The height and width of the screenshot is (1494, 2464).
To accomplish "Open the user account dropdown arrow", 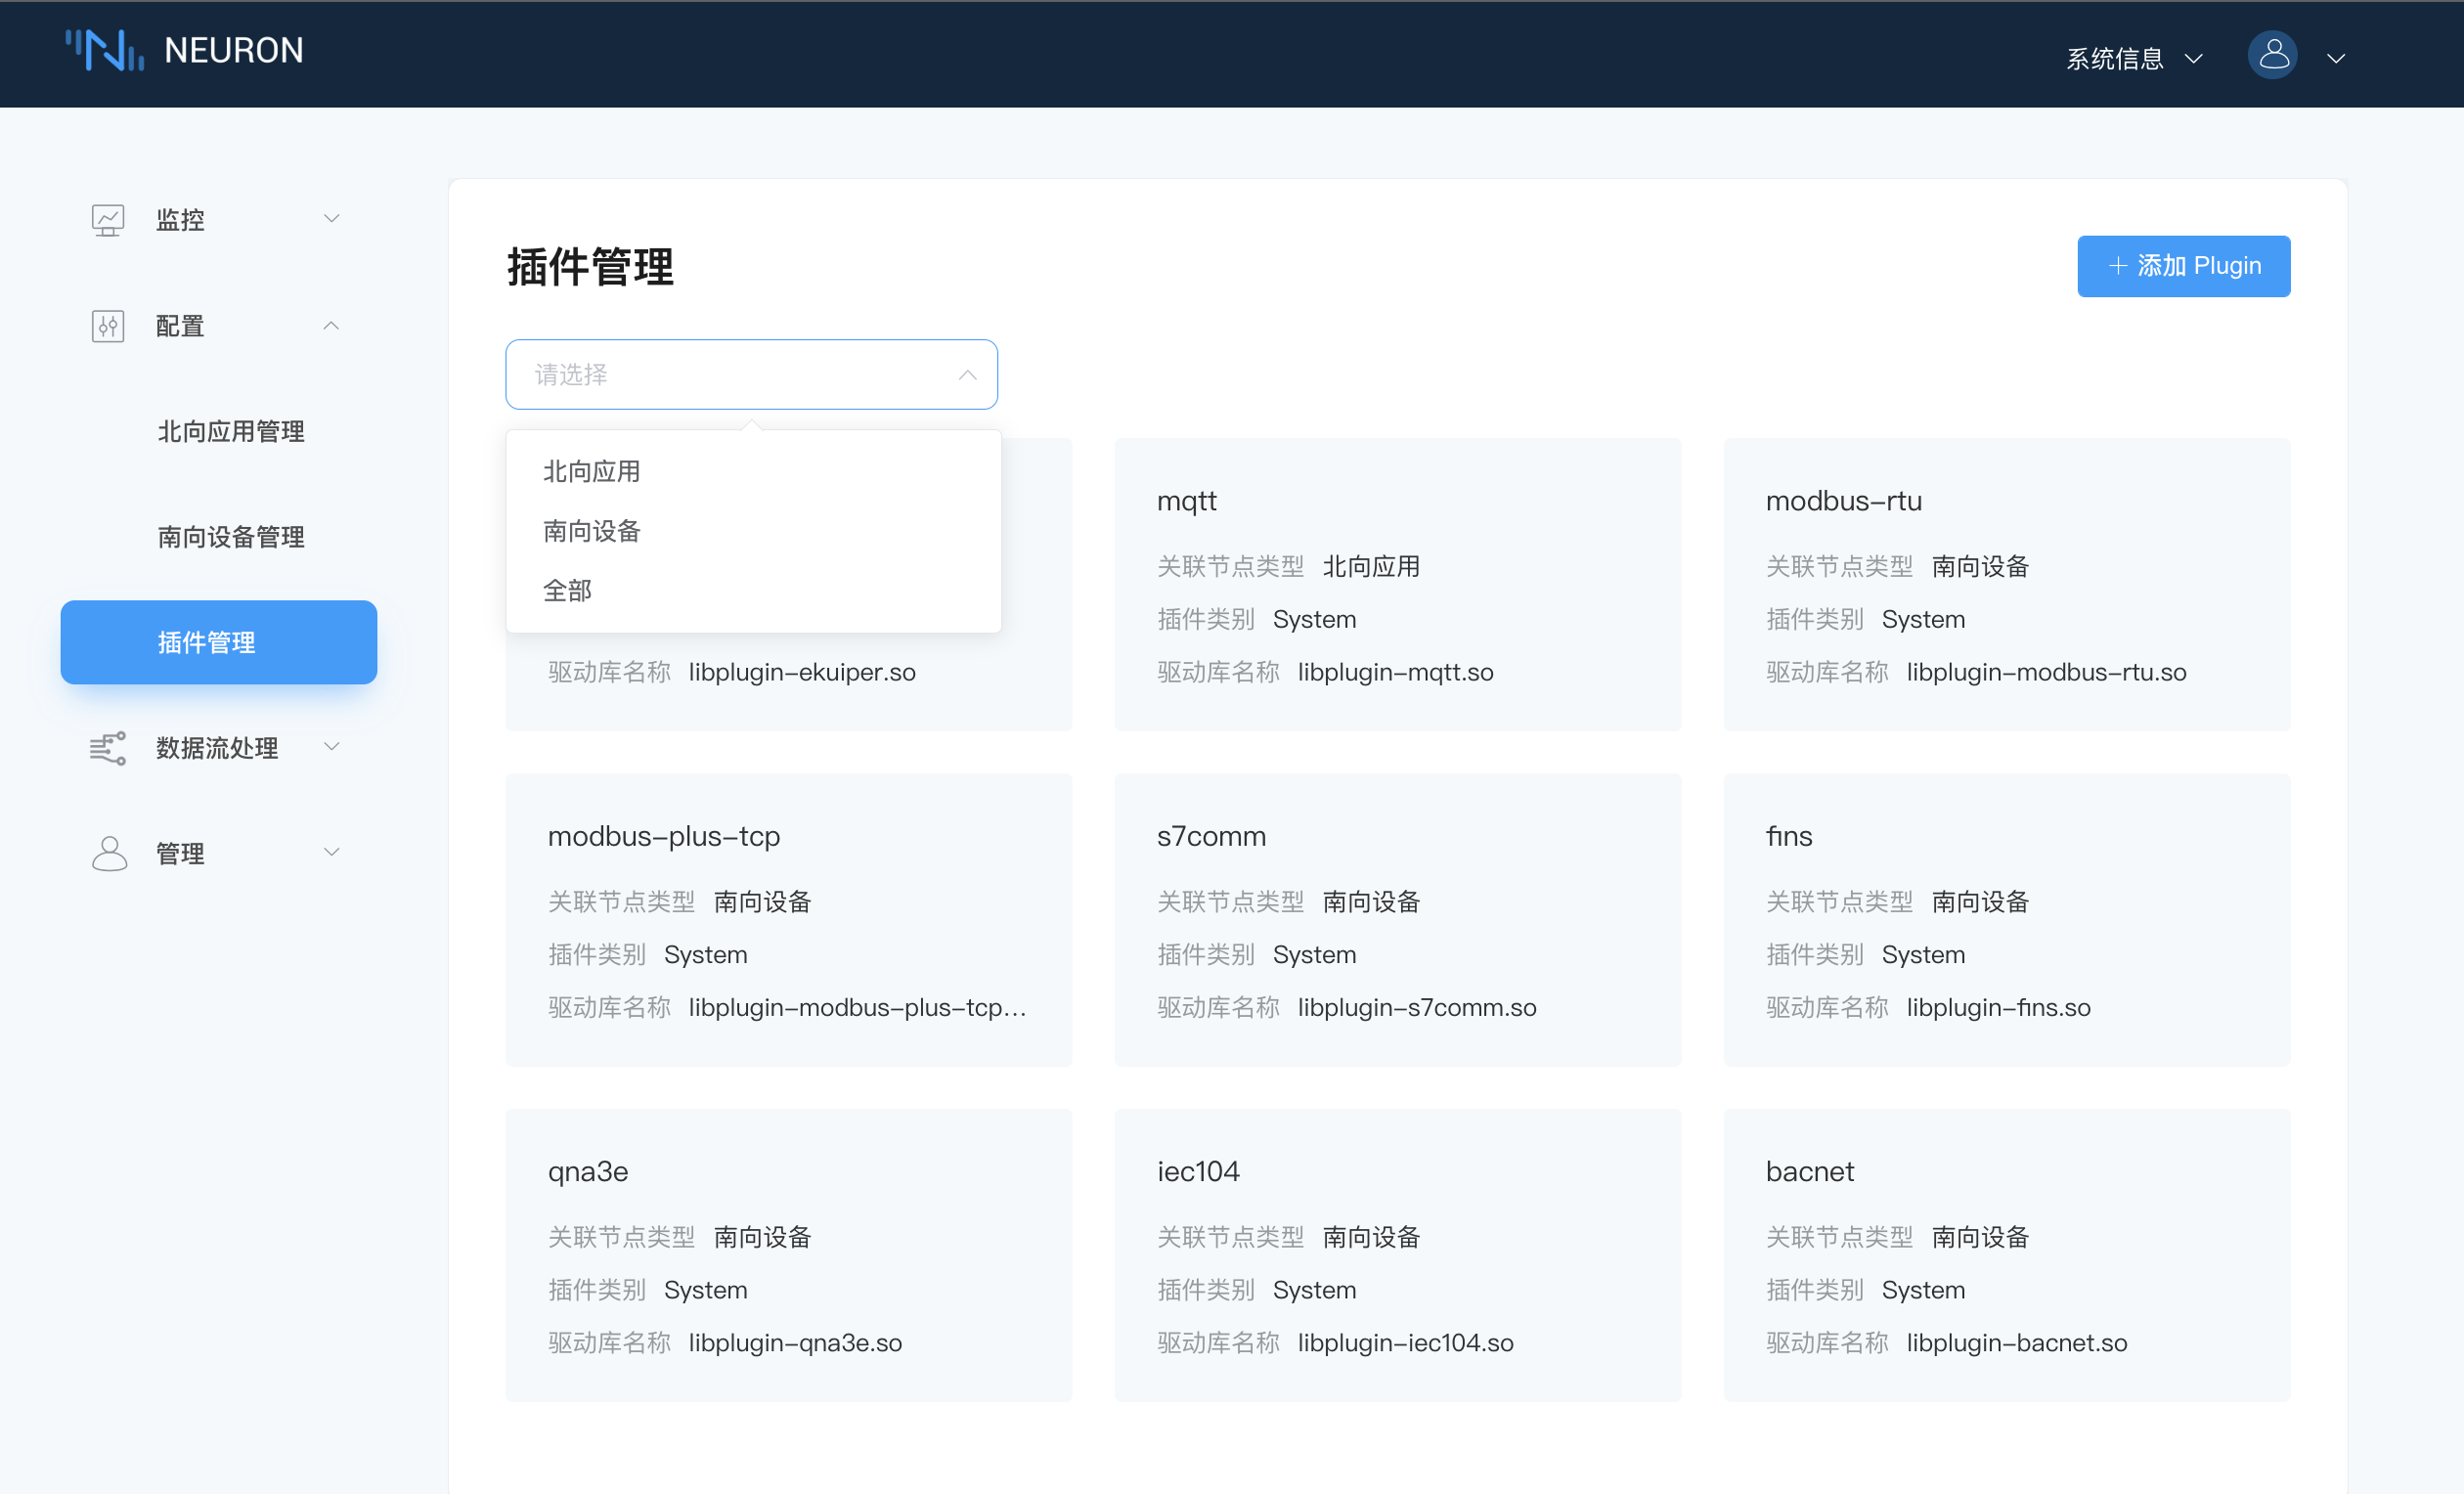I will (x=2336, y=59).
